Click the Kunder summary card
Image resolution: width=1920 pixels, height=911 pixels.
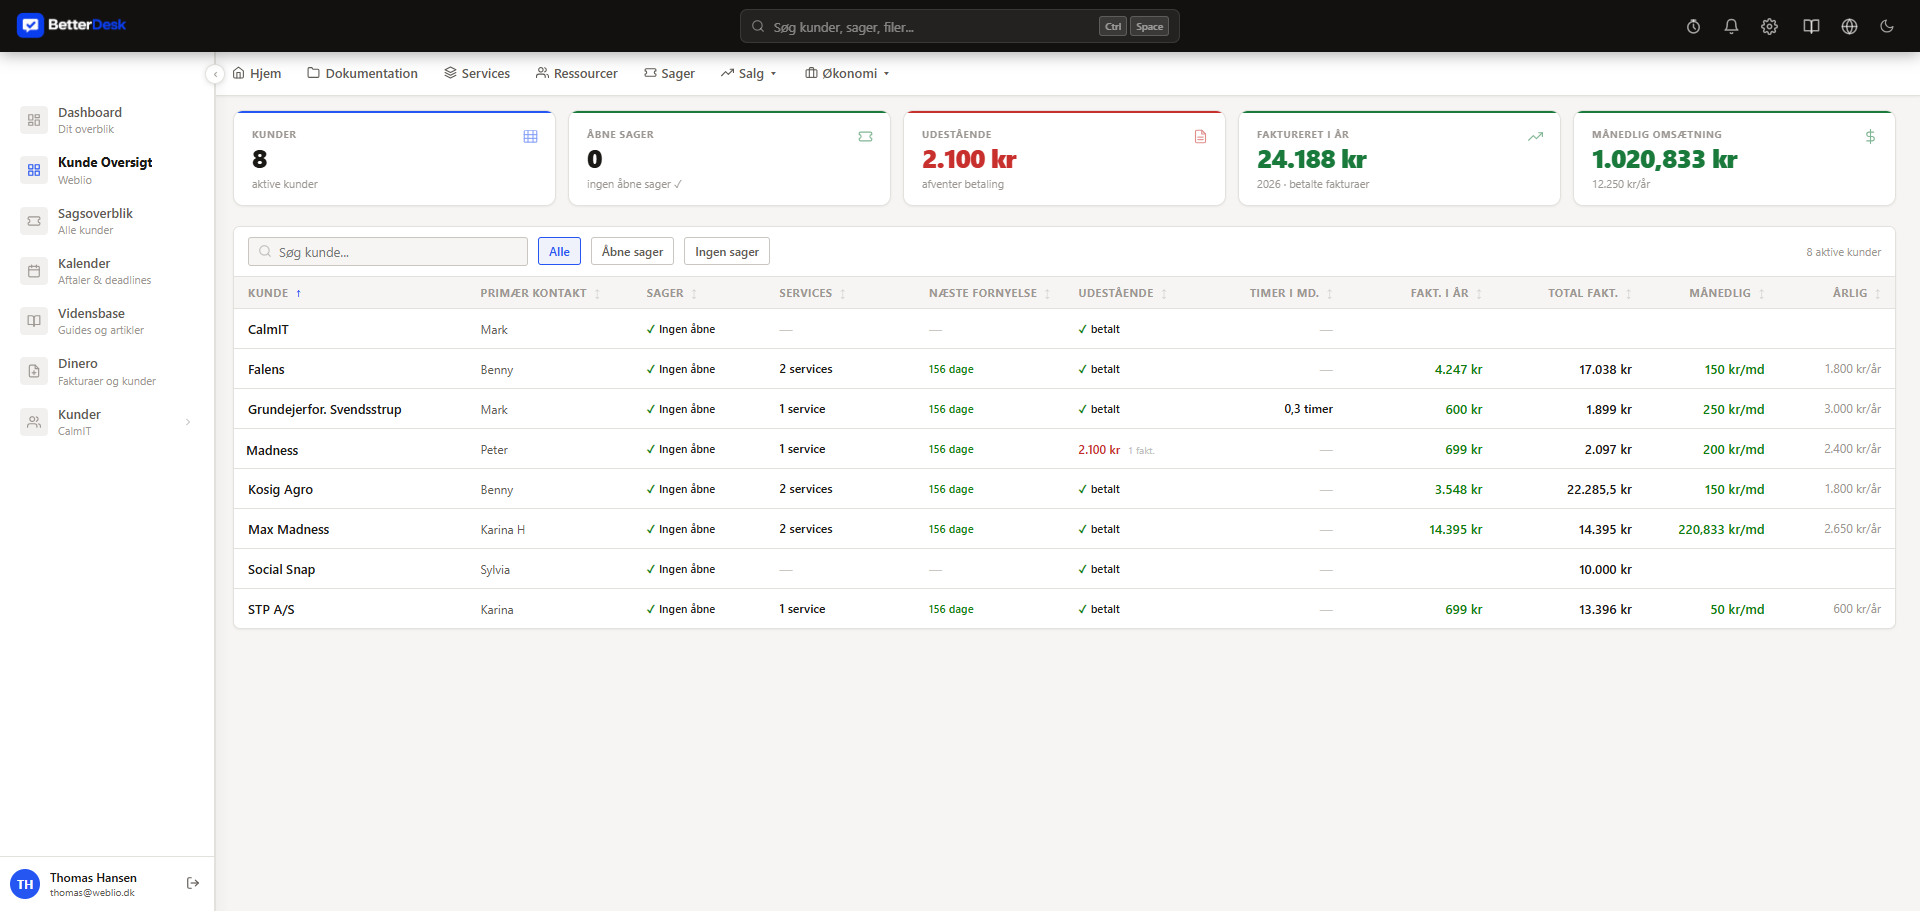click(x=394, y=158)
